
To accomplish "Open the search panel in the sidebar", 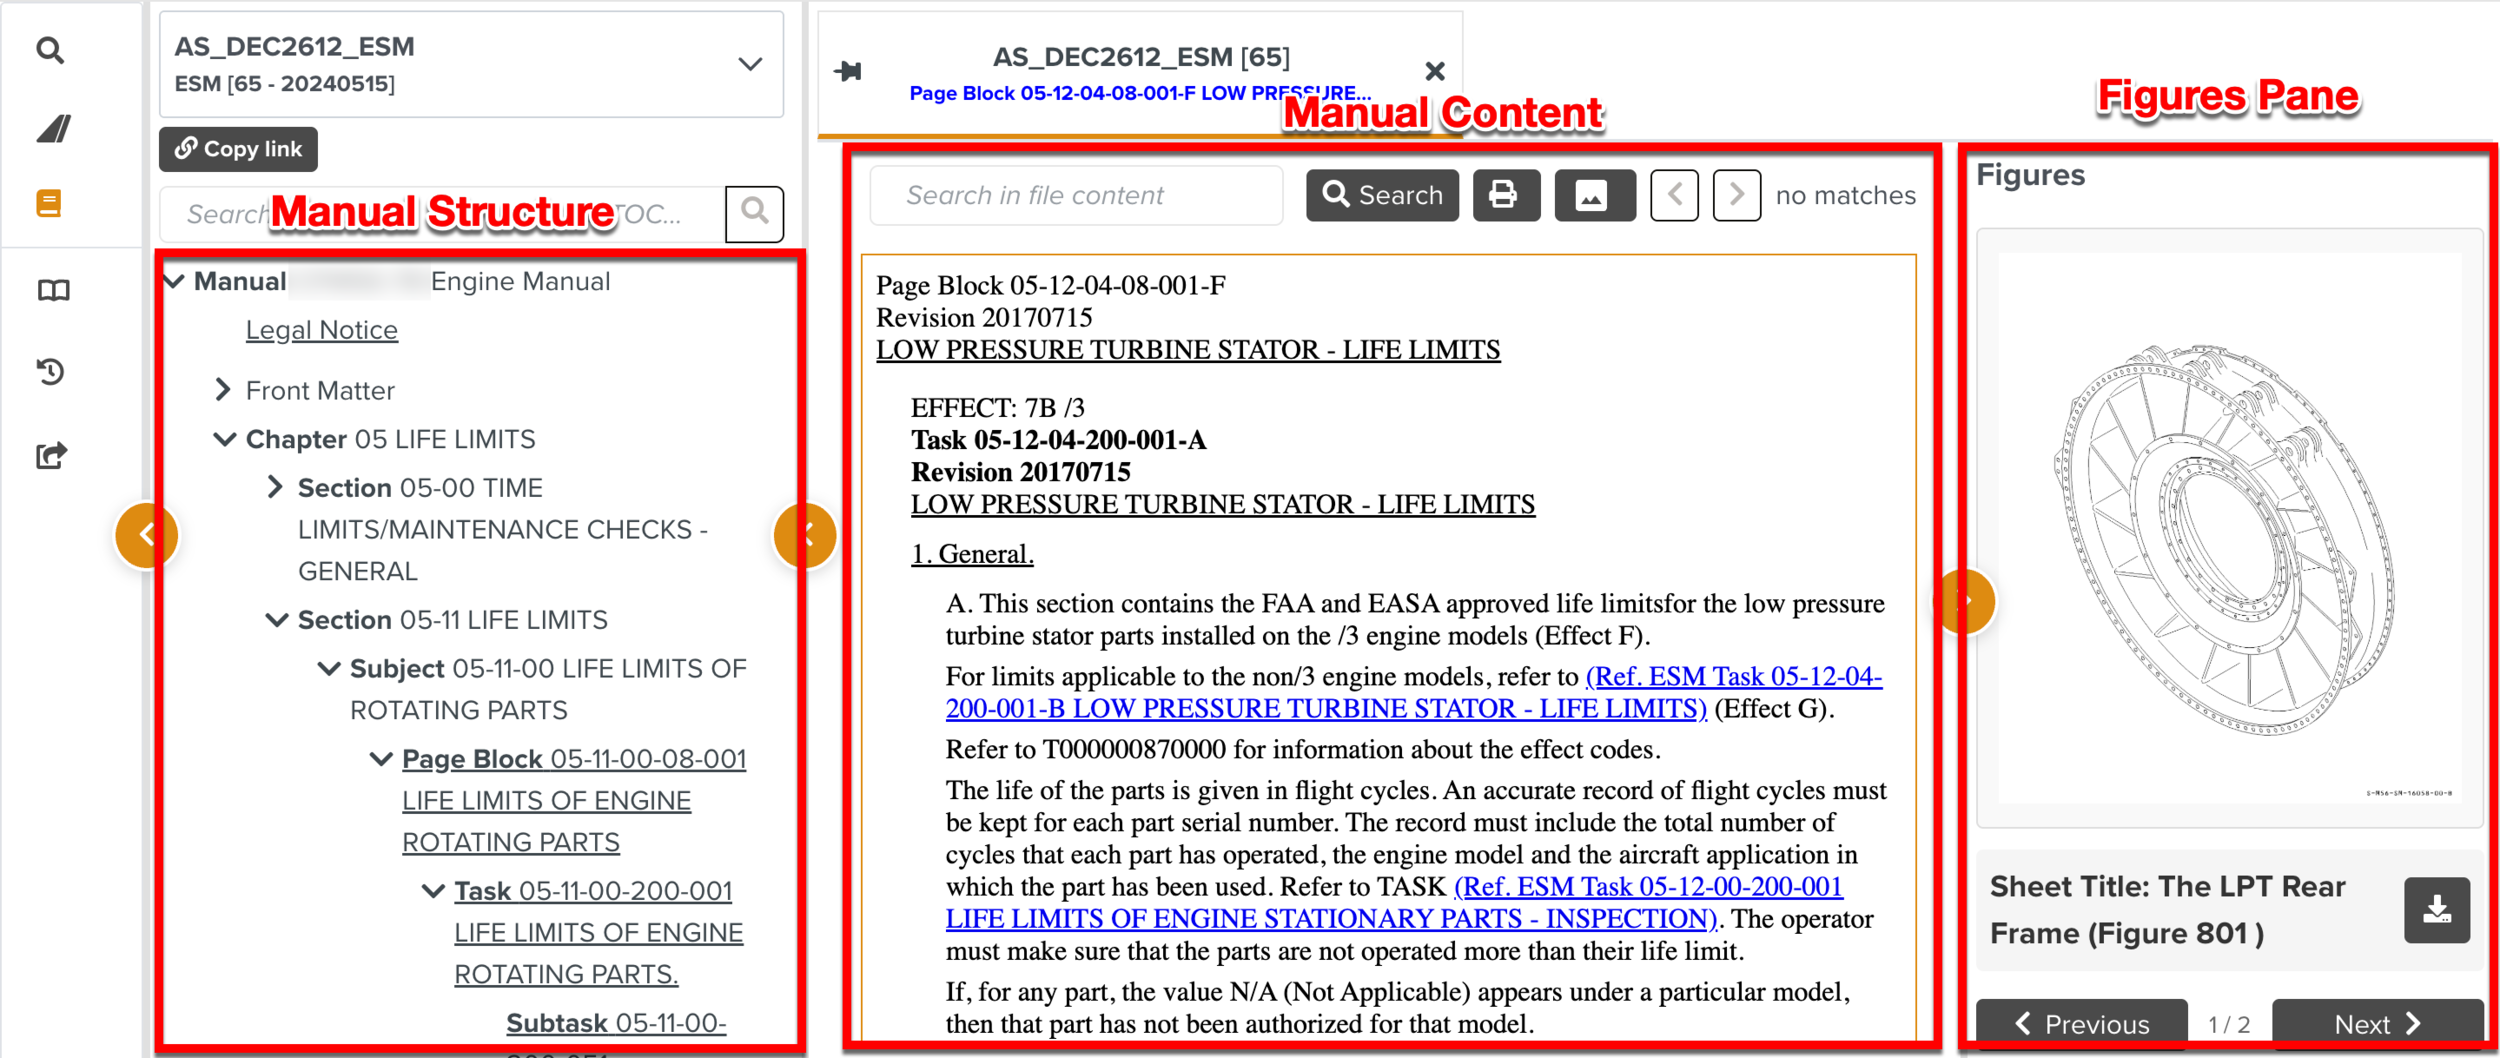I will coord(51,49).
